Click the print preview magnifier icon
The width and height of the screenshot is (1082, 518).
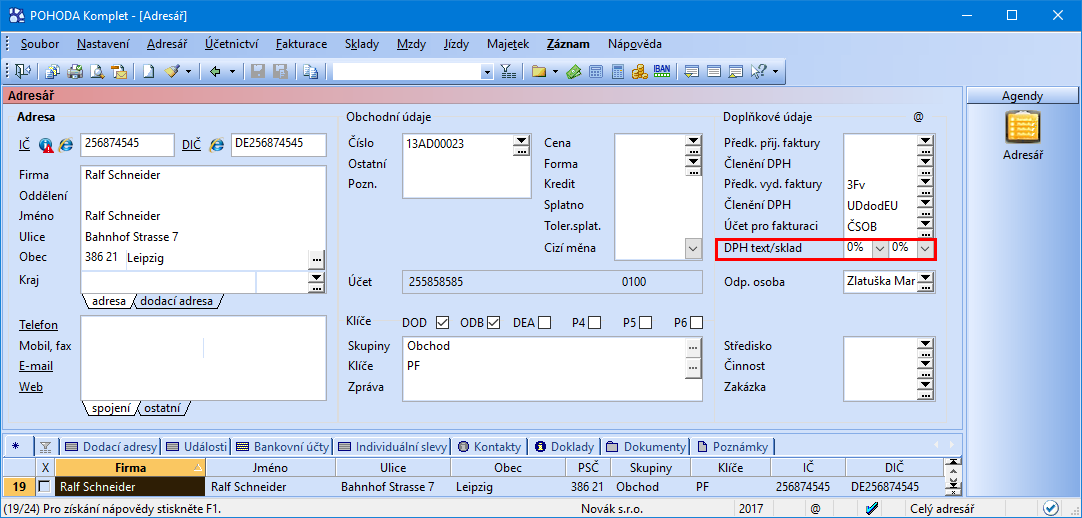point(97,71)
